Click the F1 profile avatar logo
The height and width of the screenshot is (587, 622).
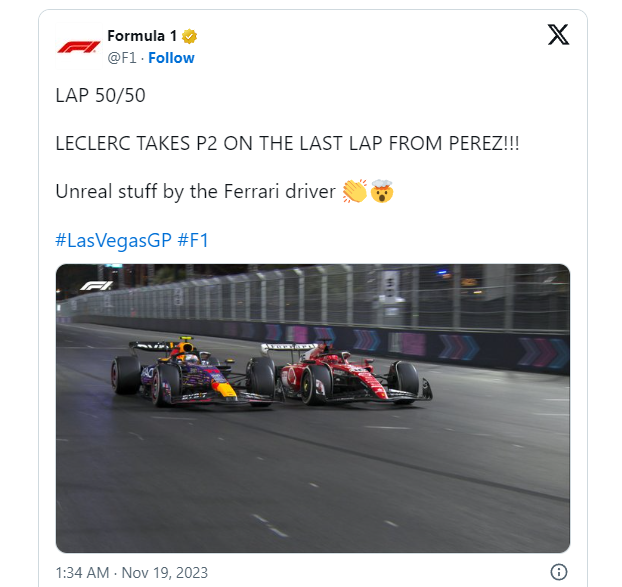pyautogui.click(x=77, y=47)
